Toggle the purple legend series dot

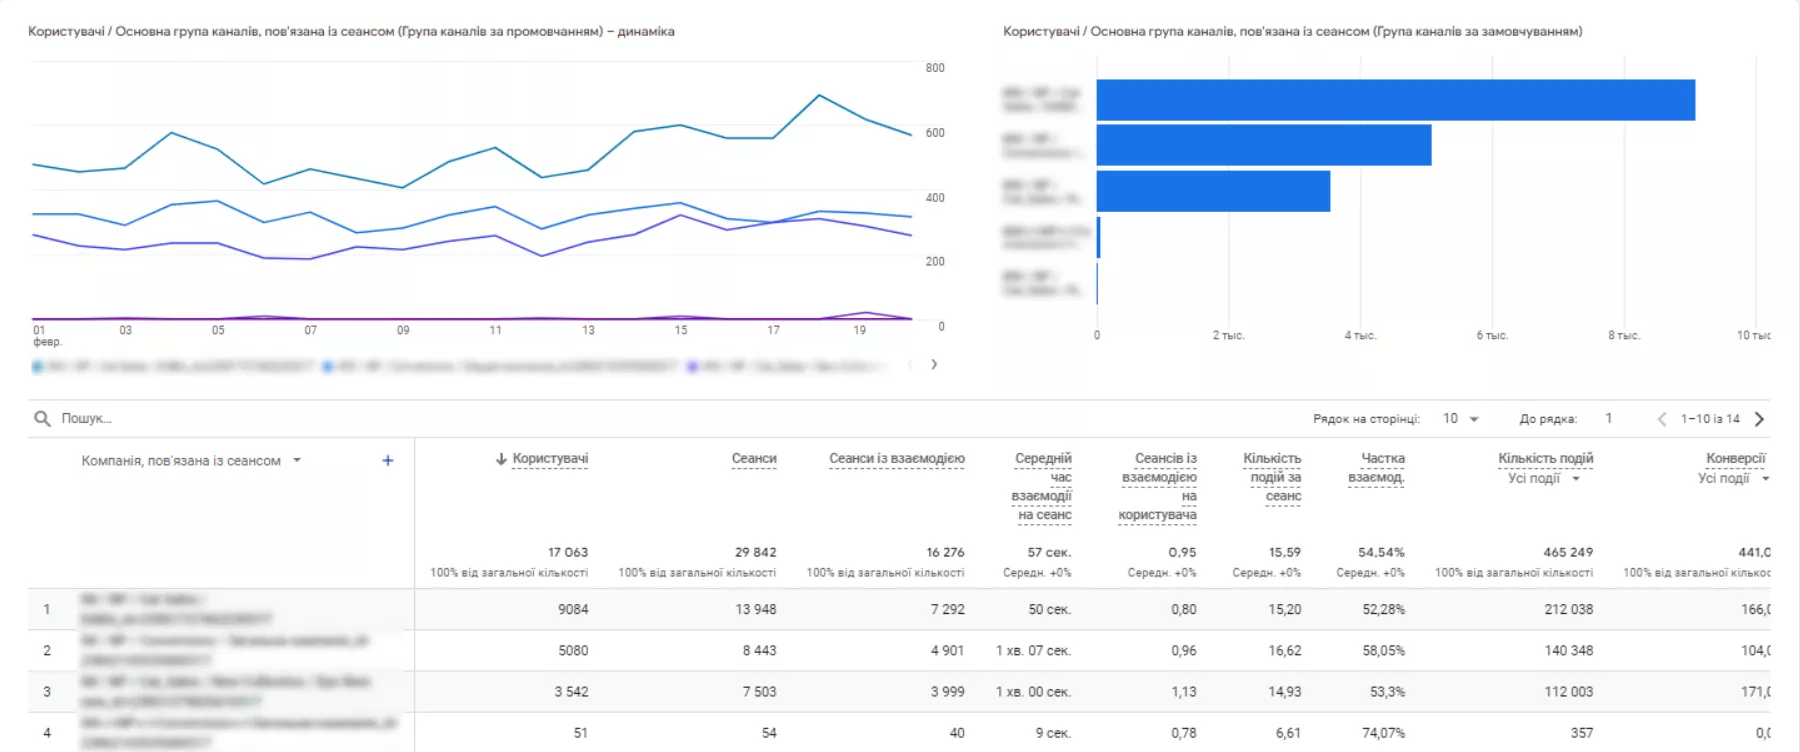(x=692, y=367)
